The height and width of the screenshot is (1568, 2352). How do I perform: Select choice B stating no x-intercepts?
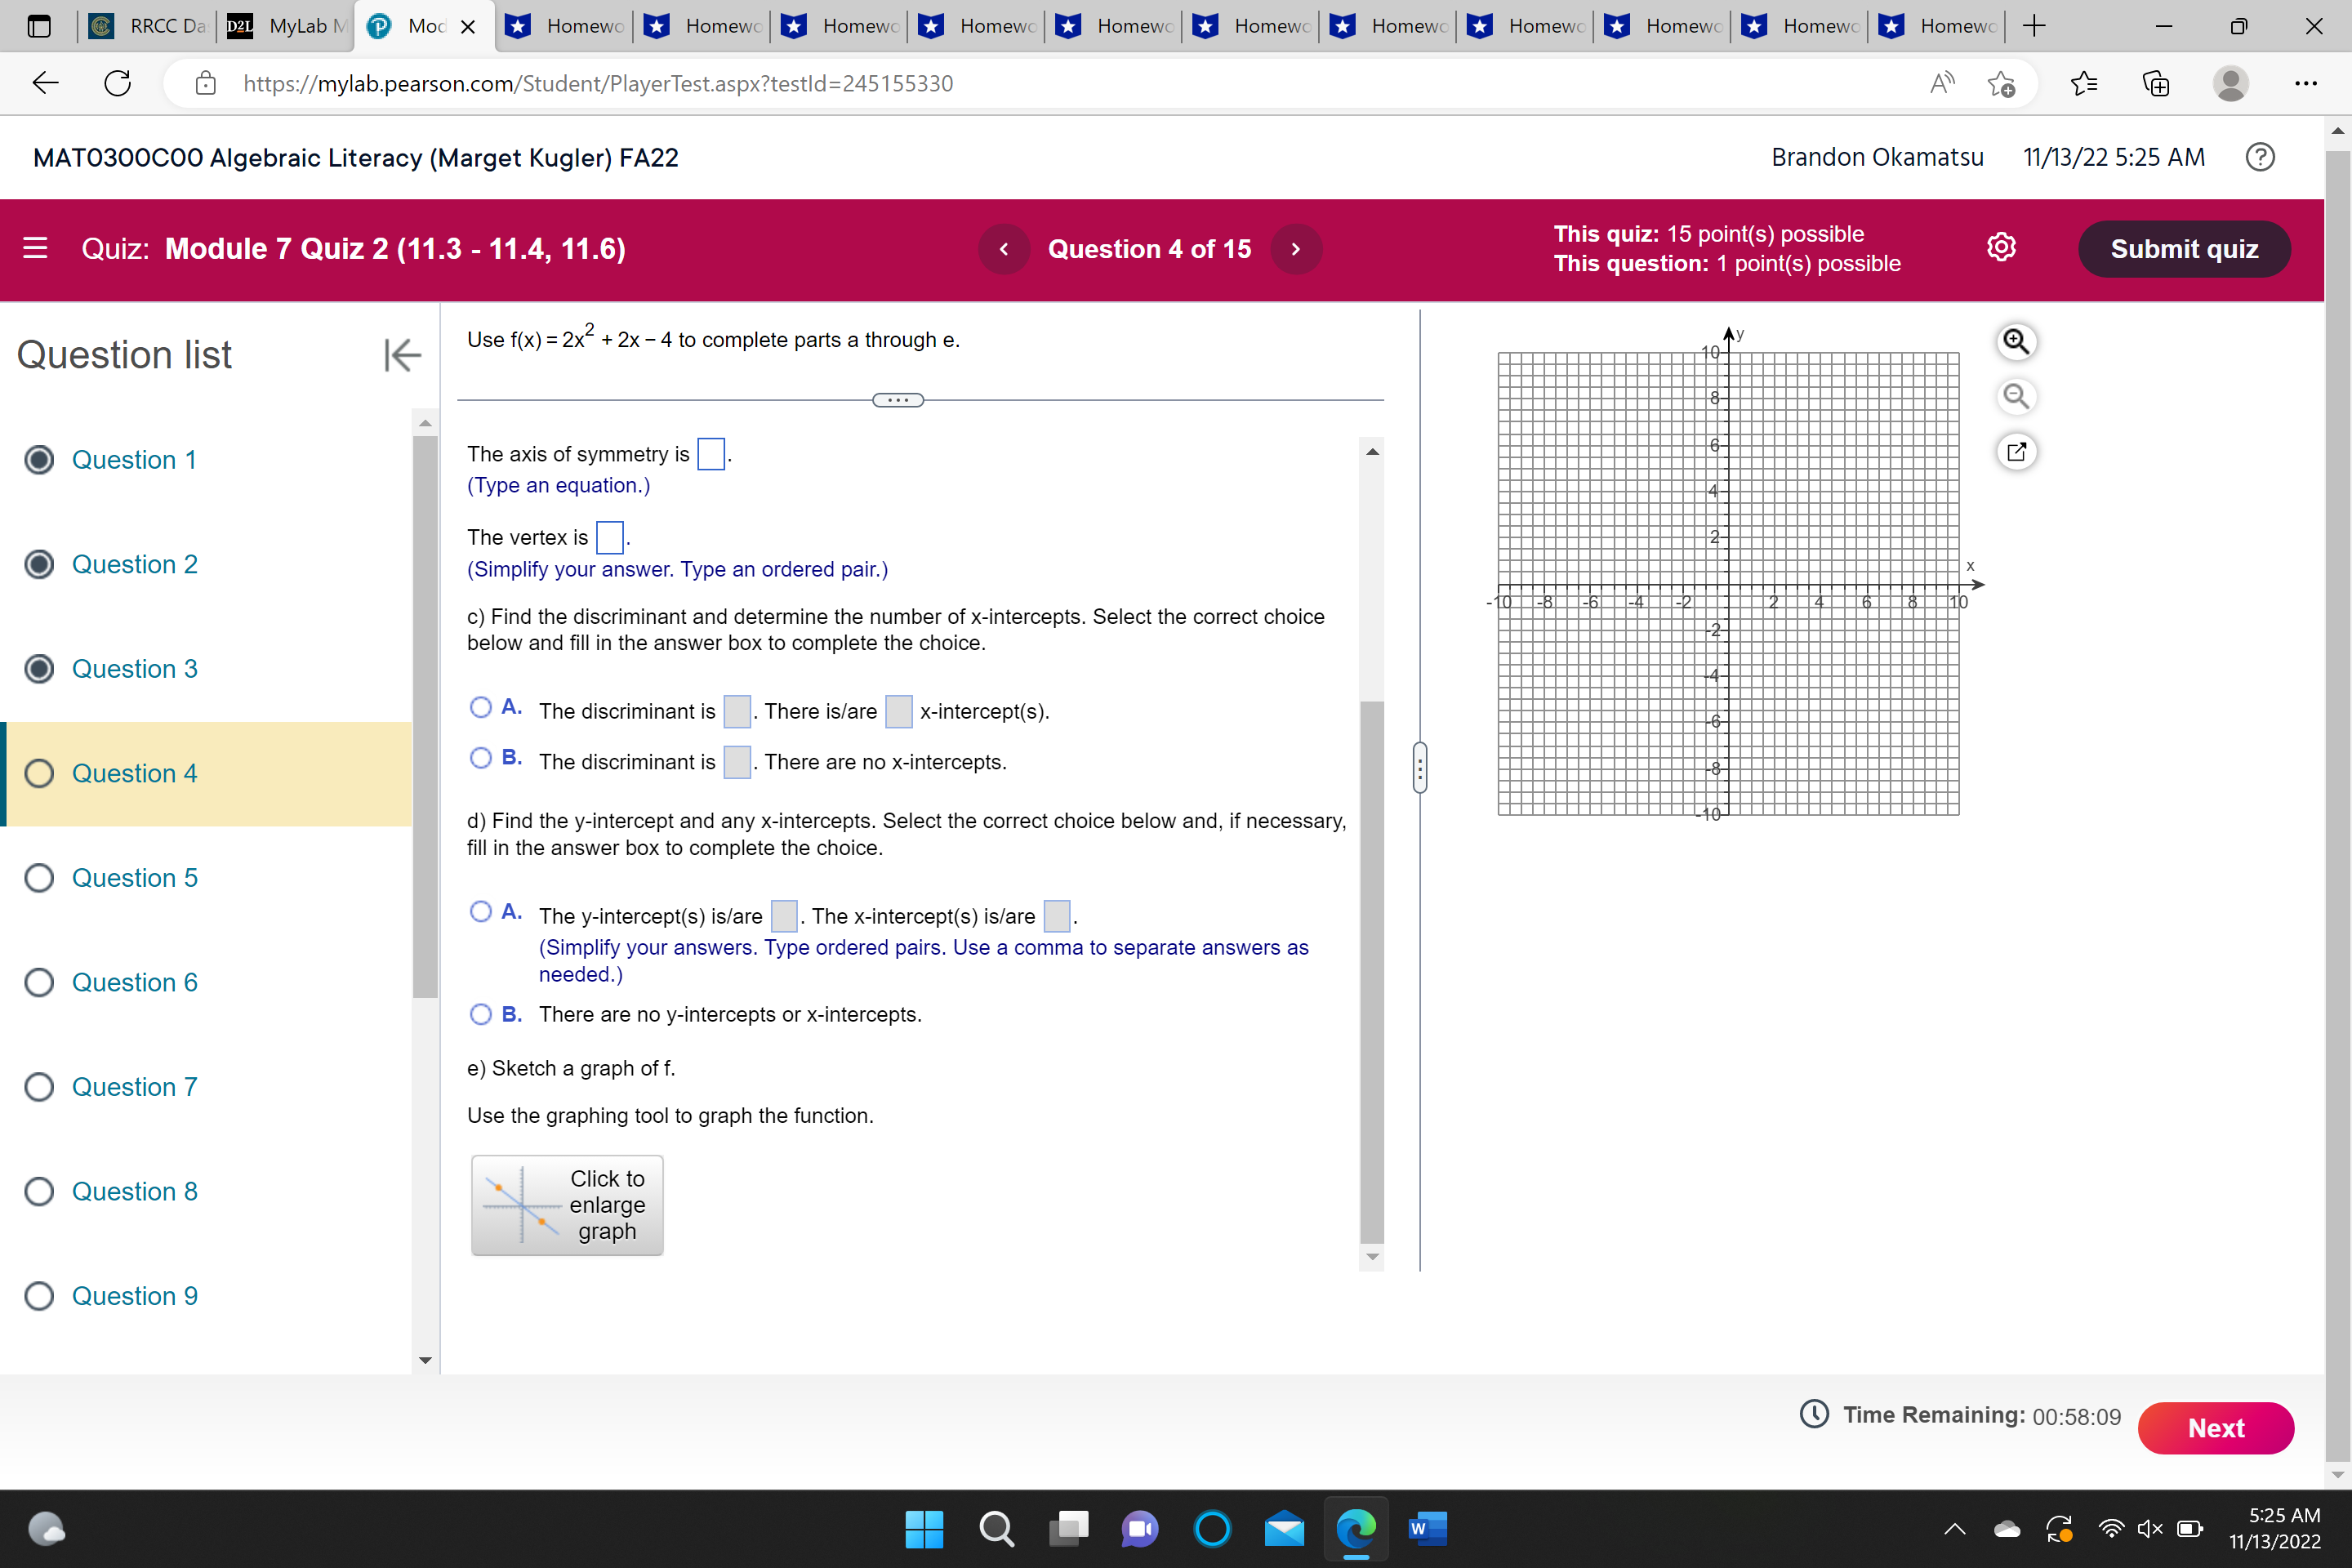481,758
